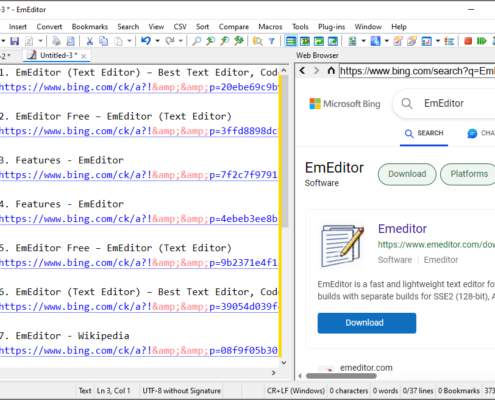Close the Untitled-3 tab

84,56
